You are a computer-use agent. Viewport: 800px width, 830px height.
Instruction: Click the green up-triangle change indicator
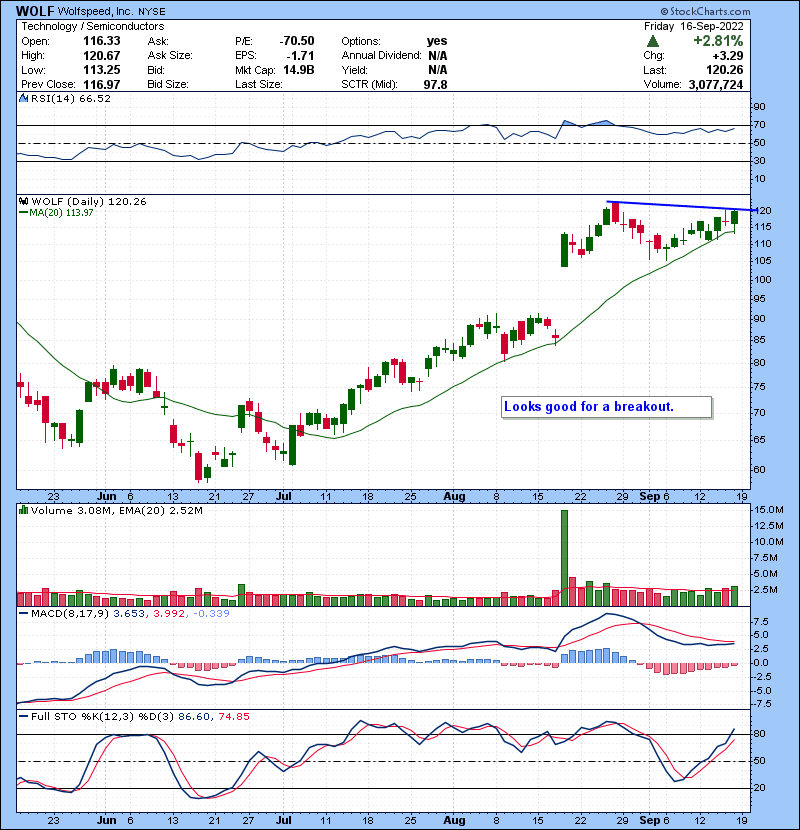pyautogui.click(x=653, y=41)
